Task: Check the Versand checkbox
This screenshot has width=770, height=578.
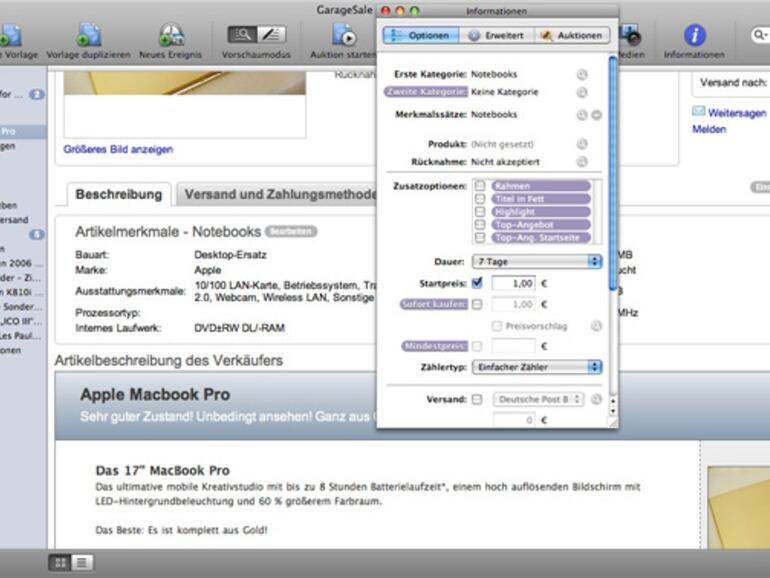Action: point(477,399)
